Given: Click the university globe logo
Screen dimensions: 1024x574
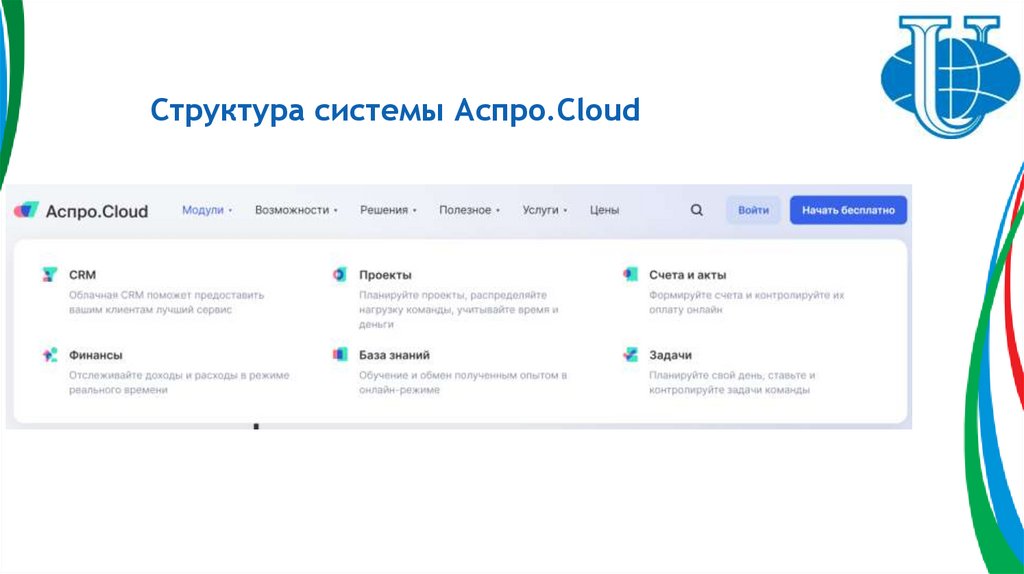Looking at the screenshot, I should click(x=950, y=76).
